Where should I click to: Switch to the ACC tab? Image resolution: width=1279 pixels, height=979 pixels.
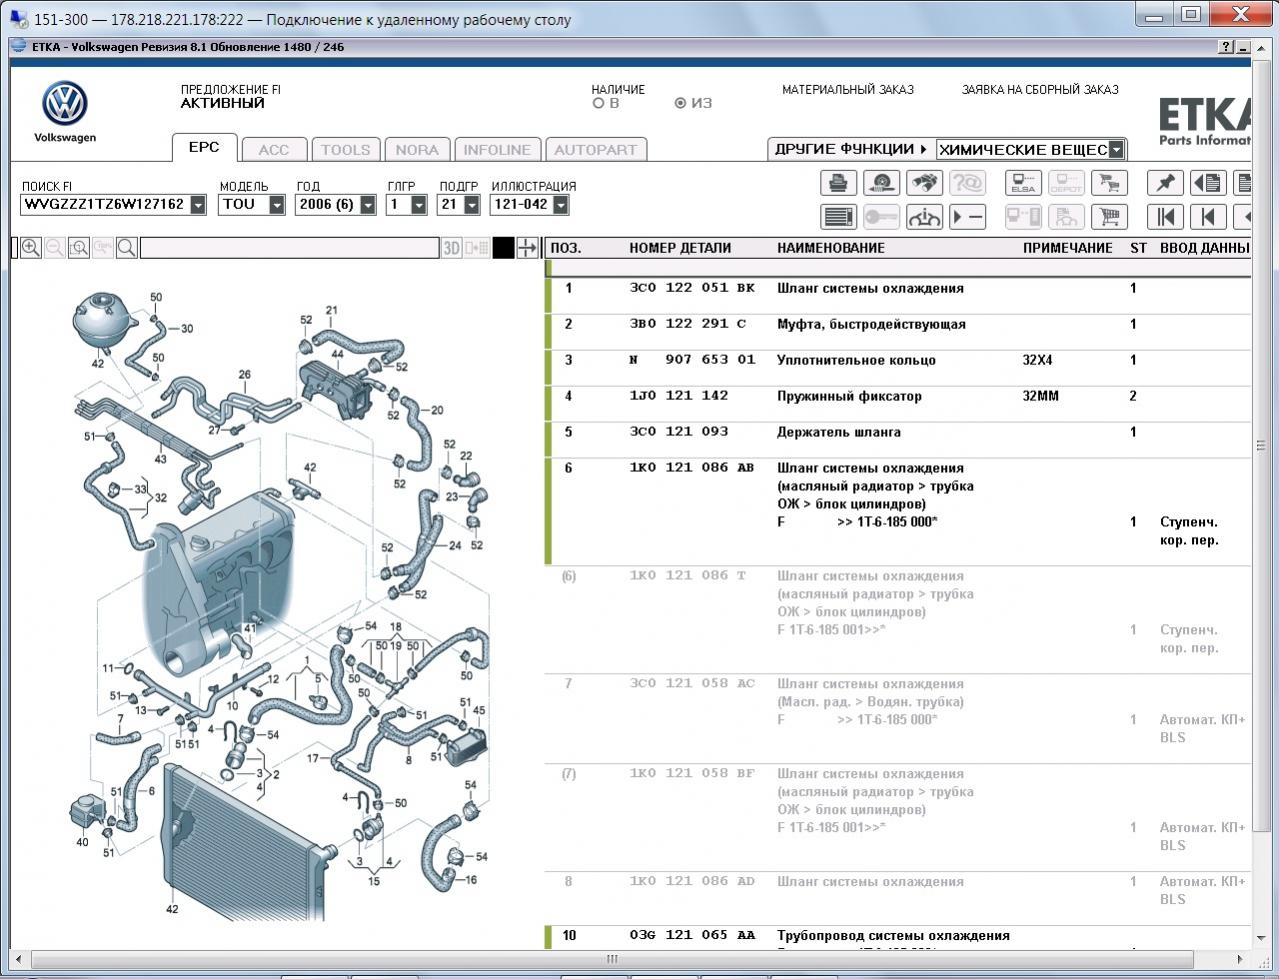click(x=273, y=150)
